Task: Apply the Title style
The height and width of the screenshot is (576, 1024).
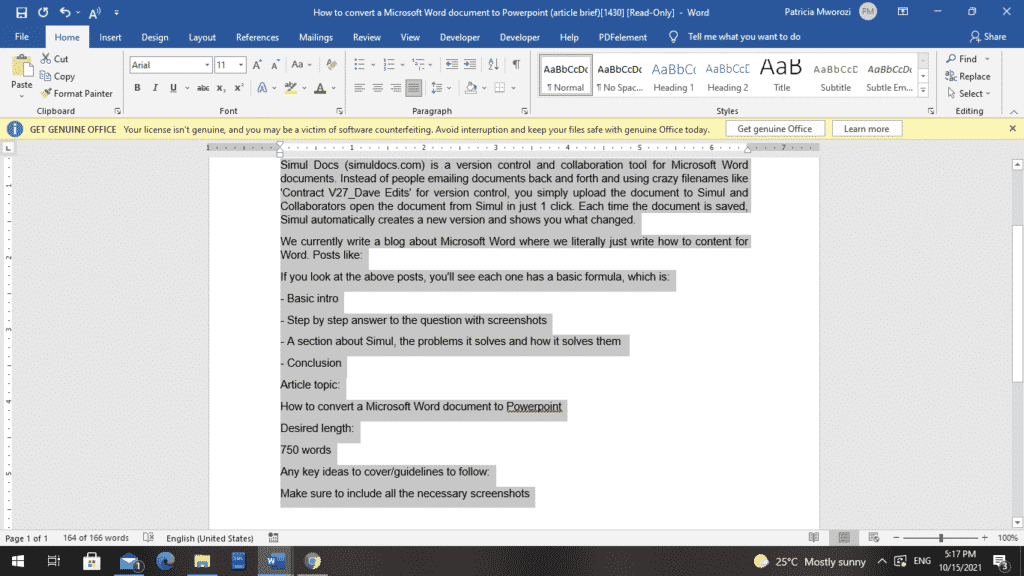Action: tap(782, 76)
